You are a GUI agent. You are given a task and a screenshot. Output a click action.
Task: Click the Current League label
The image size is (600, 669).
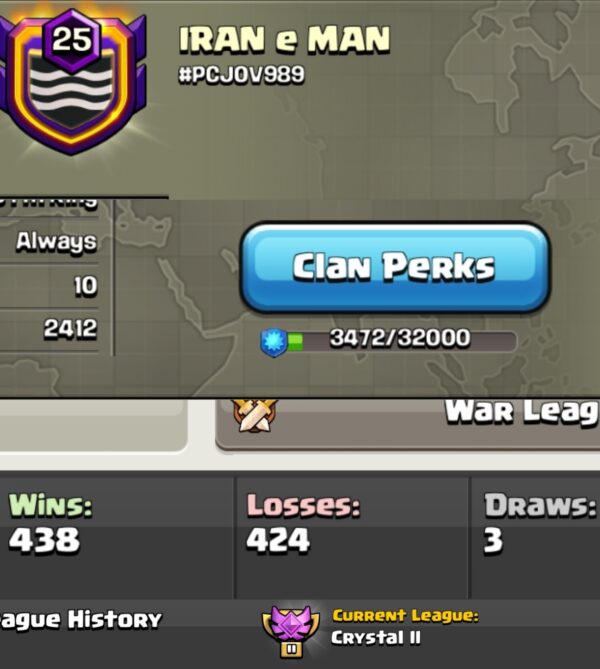[405, 616]
